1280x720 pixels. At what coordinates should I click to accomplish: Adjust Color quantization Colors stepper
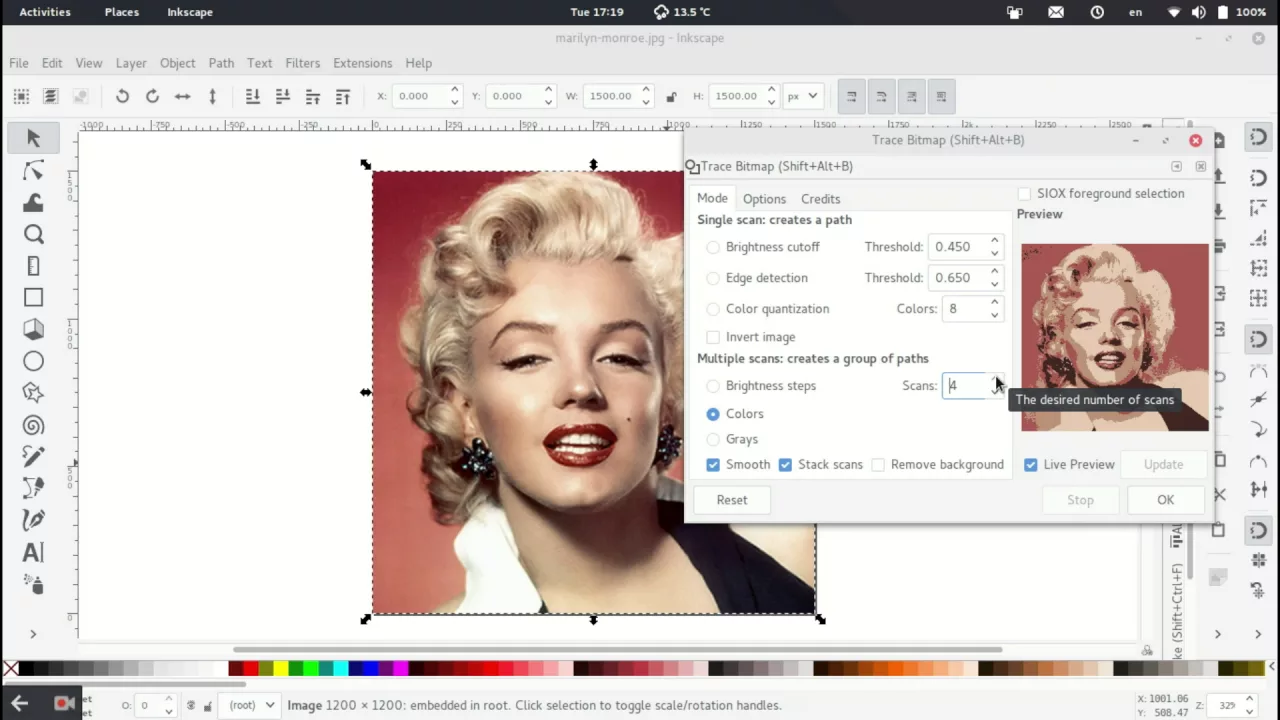coord(994,309)
